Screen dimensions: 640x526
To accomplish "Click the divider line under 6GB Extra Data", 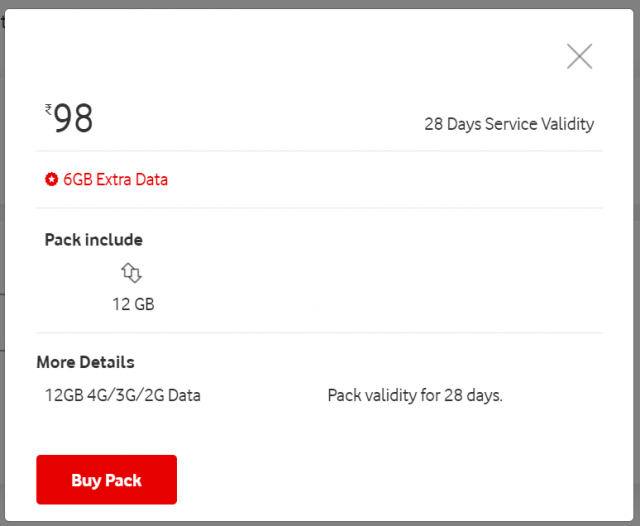I will pyautogui.click(x=320, y=208).
